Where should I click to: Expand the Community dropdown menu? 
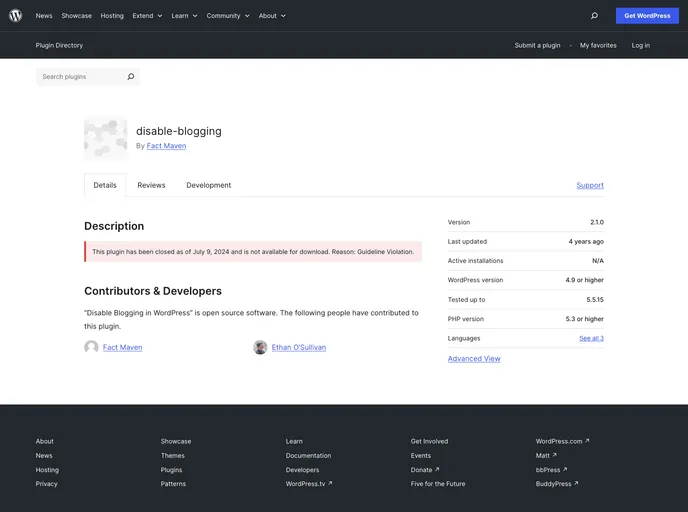228,16
